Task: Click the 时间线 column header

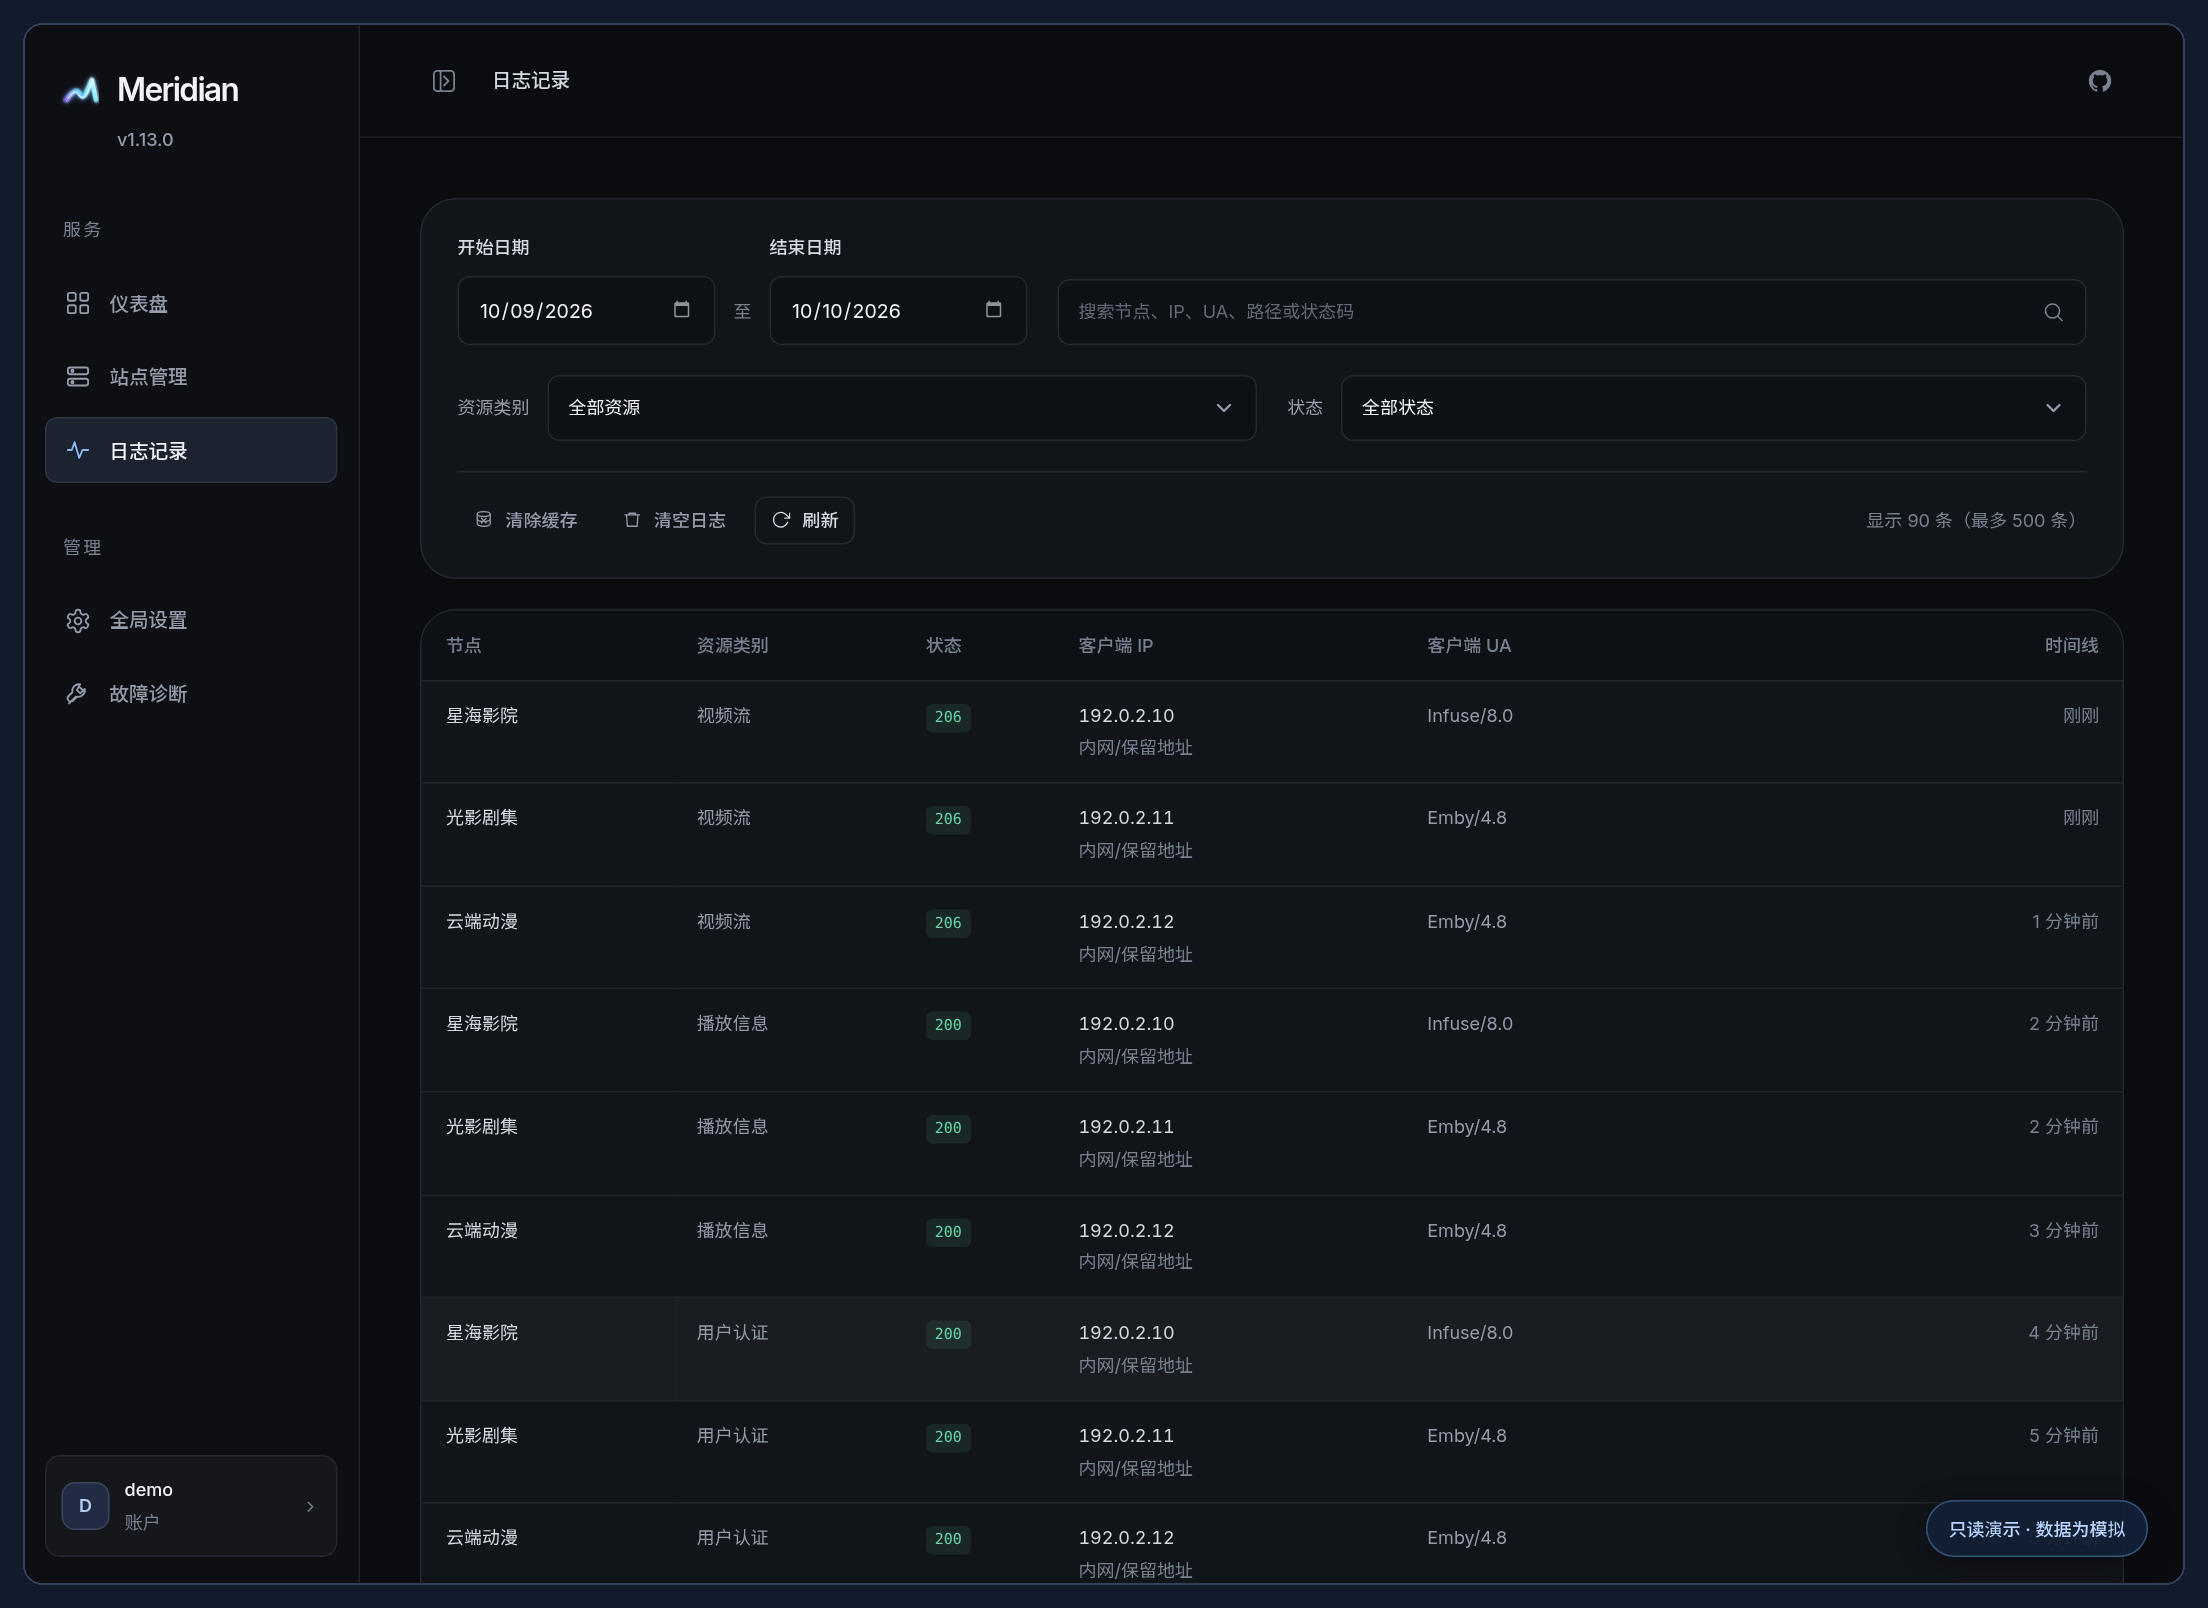Action: (2071, 645)
